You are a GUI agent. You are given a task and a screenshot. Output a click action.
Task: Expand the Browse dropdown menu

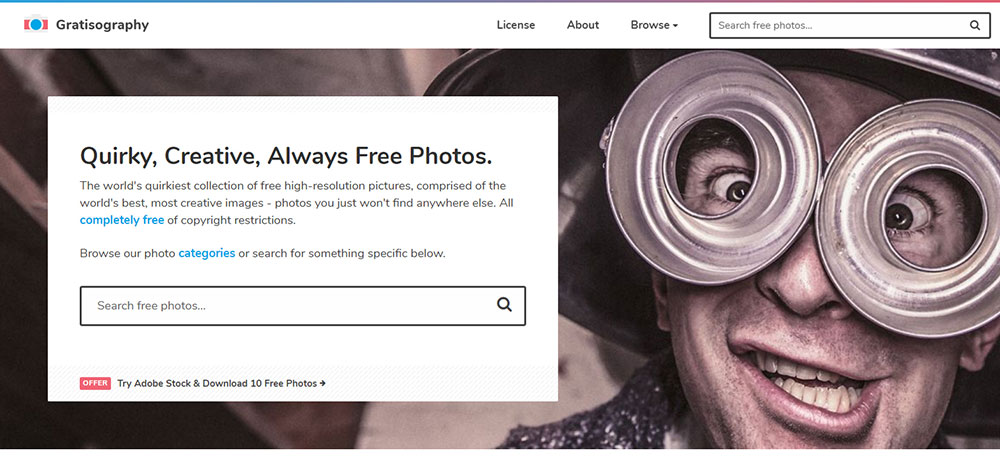(x=653, y=25)
